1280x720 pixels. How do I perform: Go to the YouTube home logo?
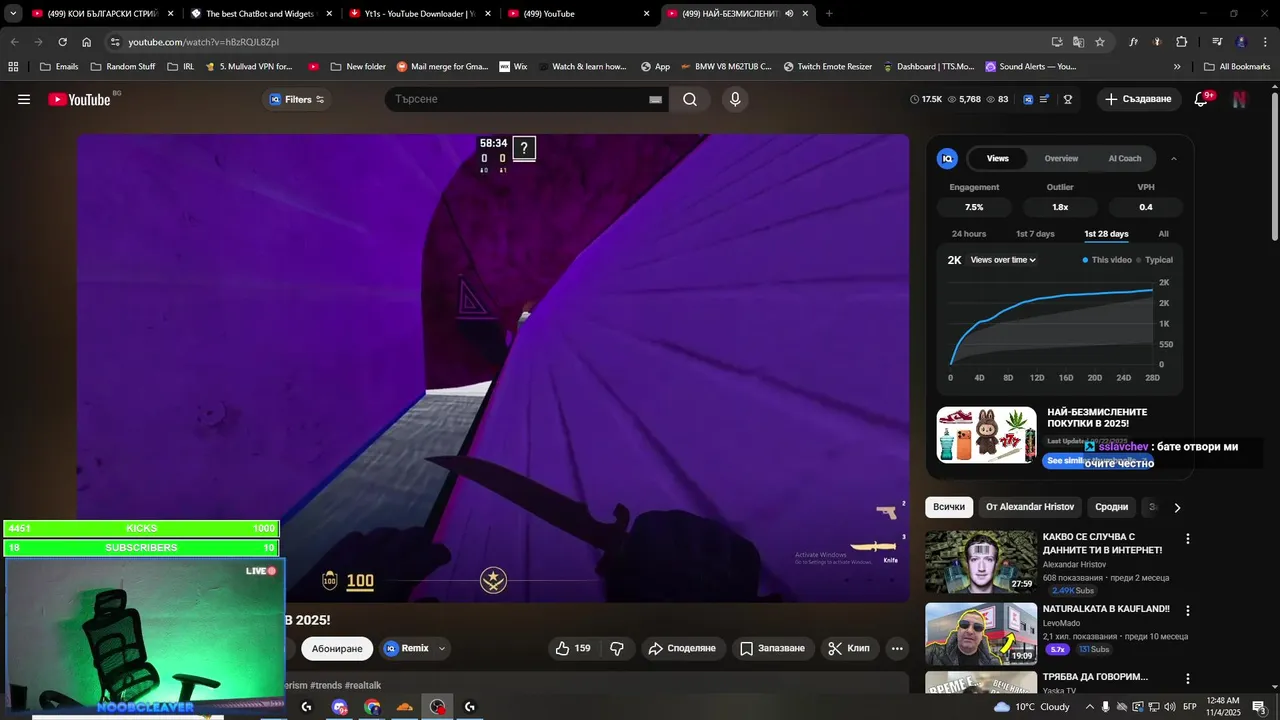coord(79,99)
